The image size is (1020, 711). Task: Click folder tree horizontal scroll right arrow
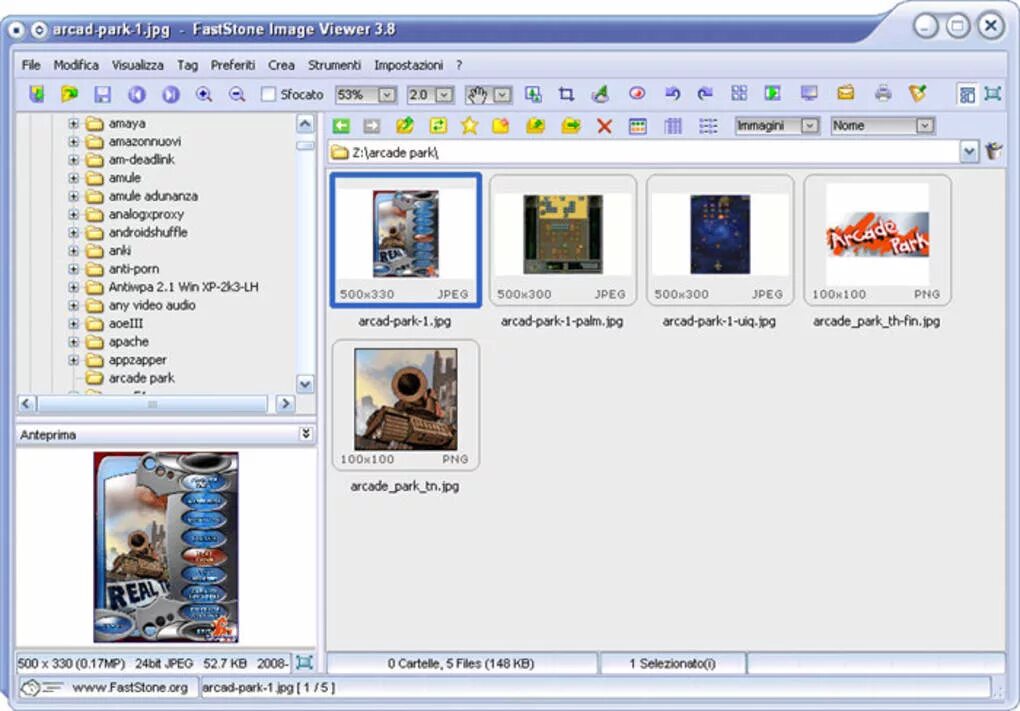pos(285,403)
